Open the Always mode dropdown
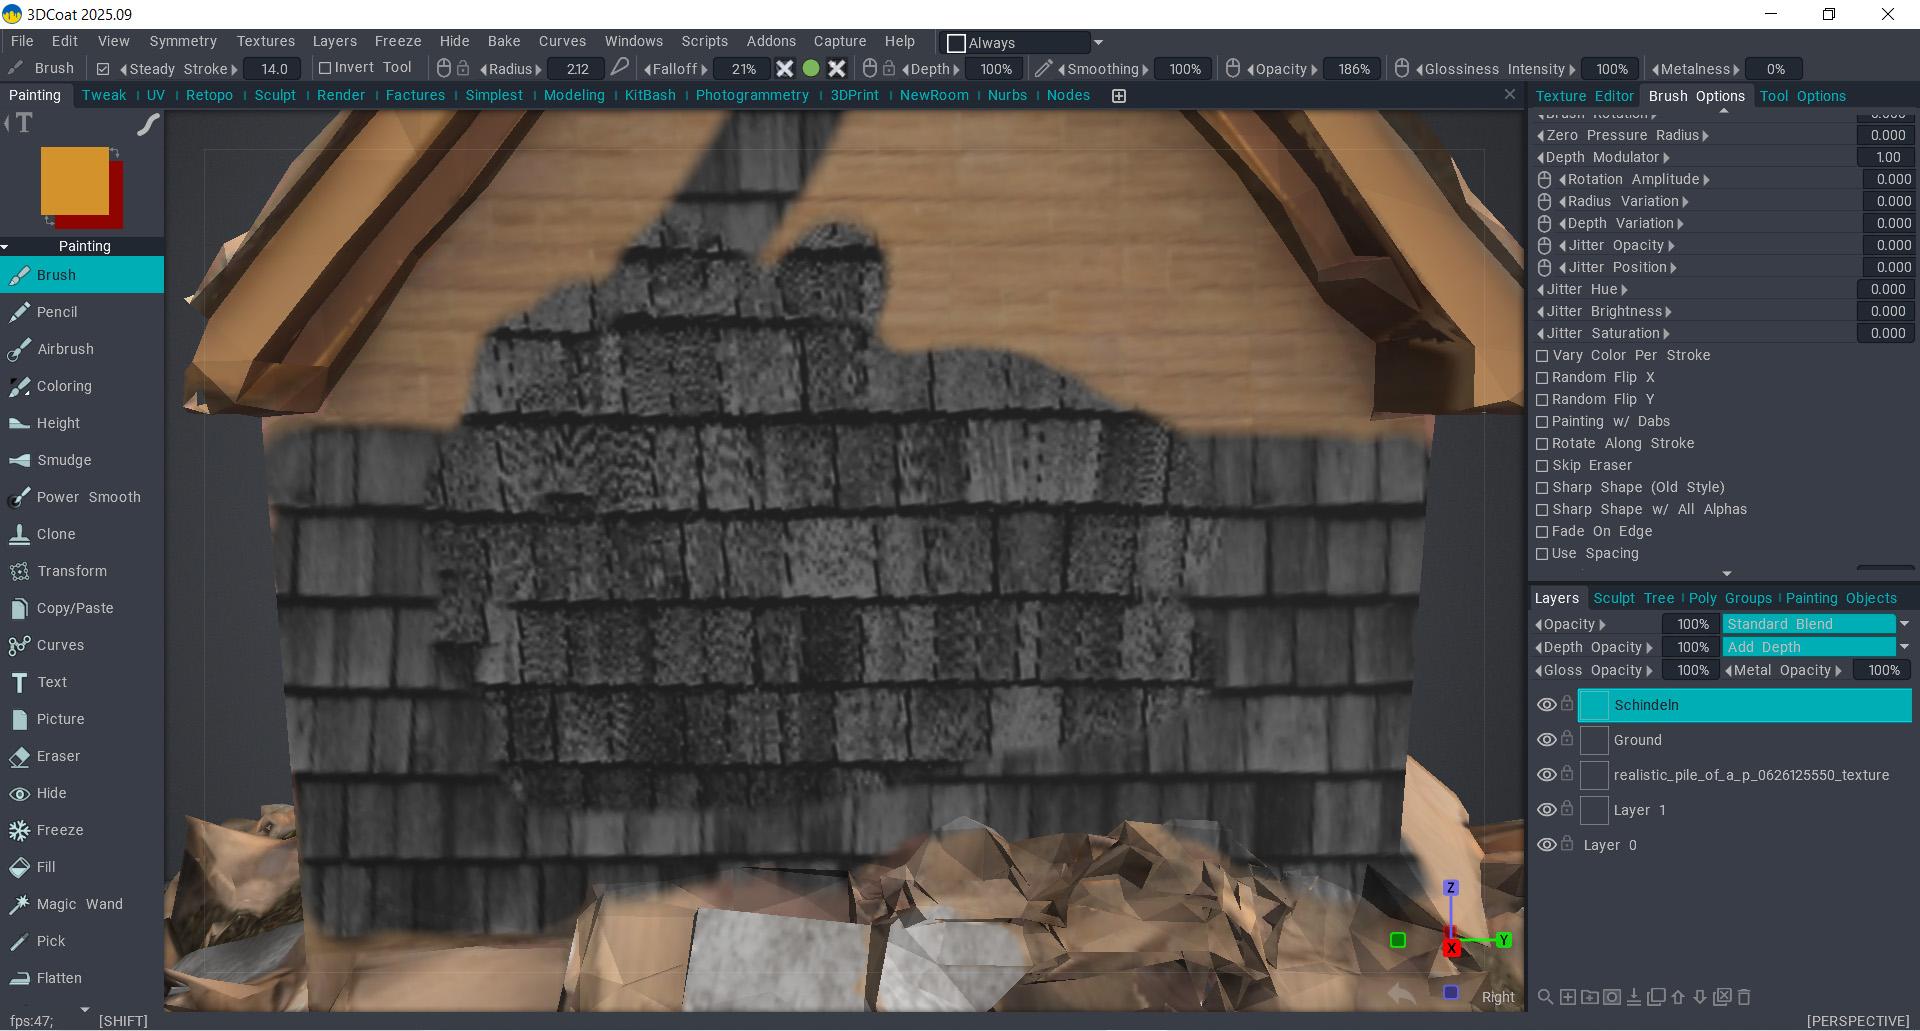 click(x=1098, y=43)
